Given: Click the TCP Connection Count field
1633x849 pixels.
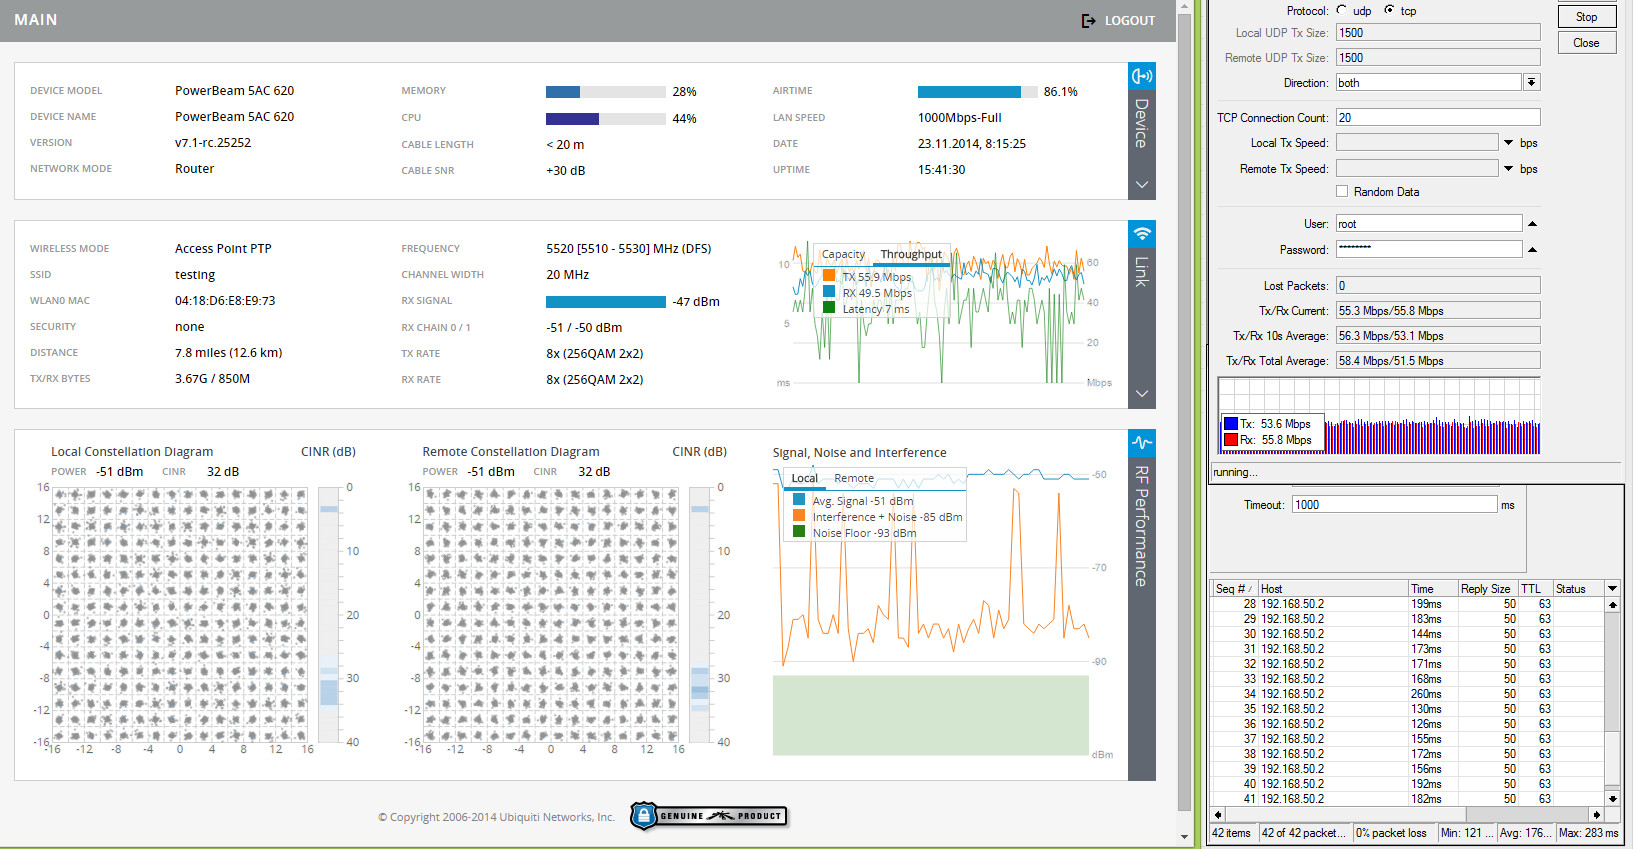Looking at the screenshot, I should coord(1437,118).
